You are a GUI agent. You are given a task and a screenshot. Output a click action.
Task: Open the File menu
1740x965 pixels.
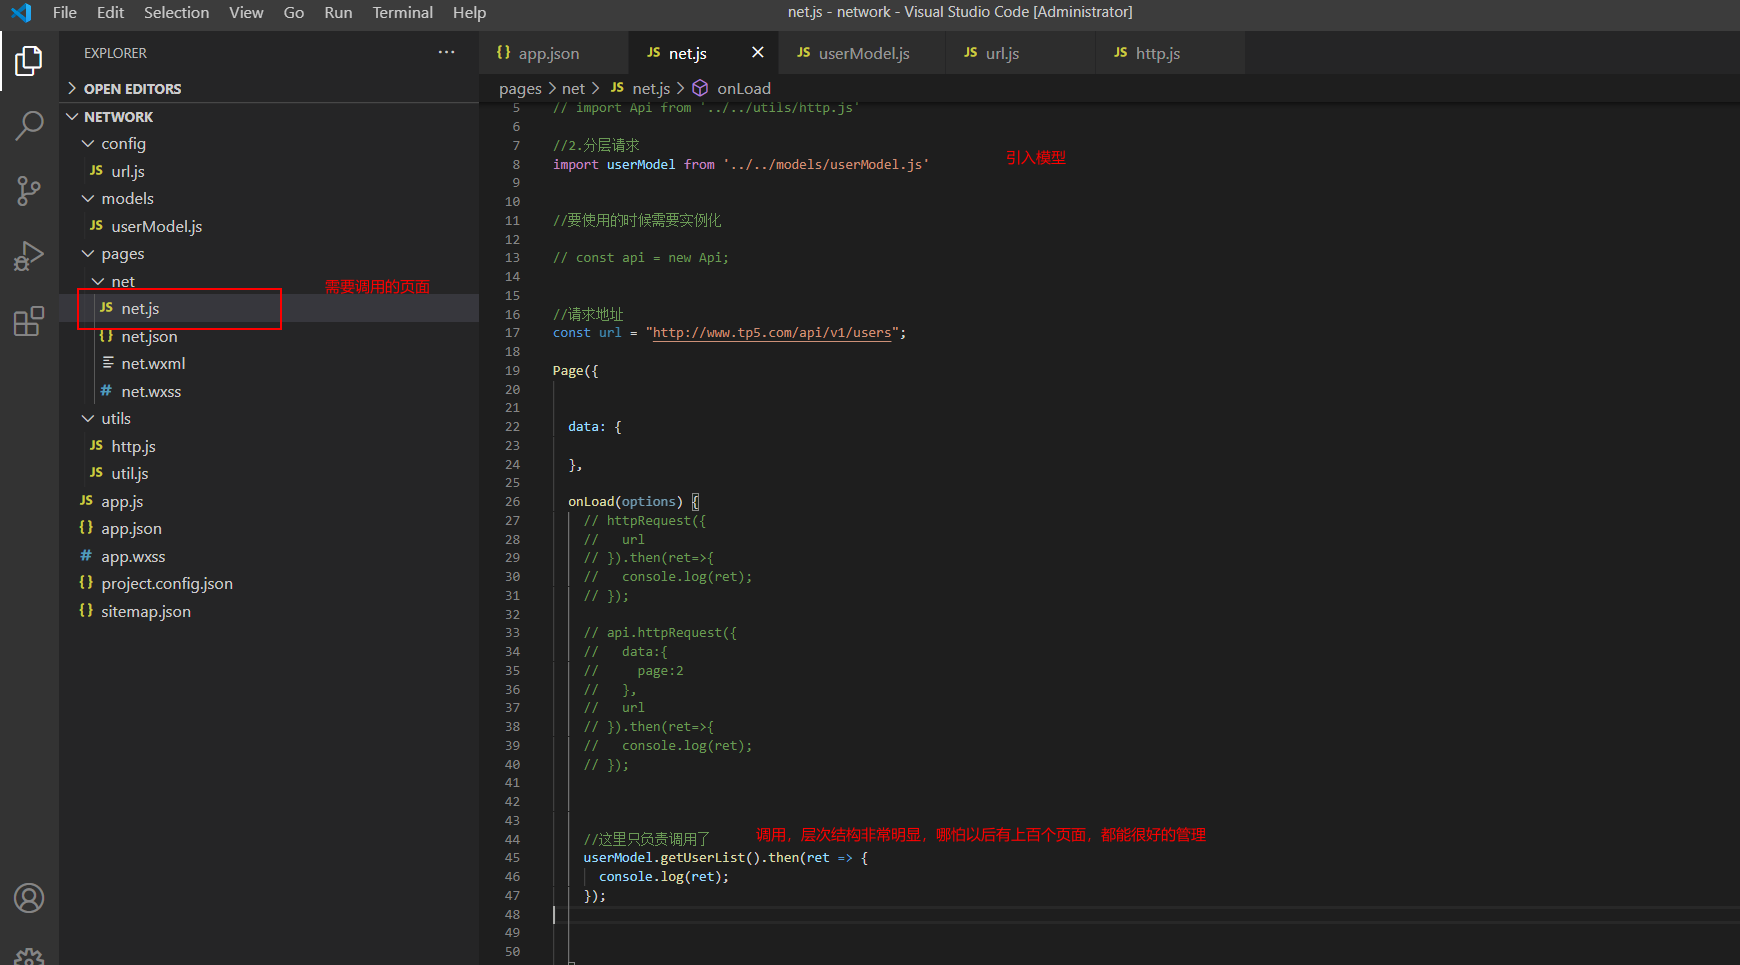(65, 12)
